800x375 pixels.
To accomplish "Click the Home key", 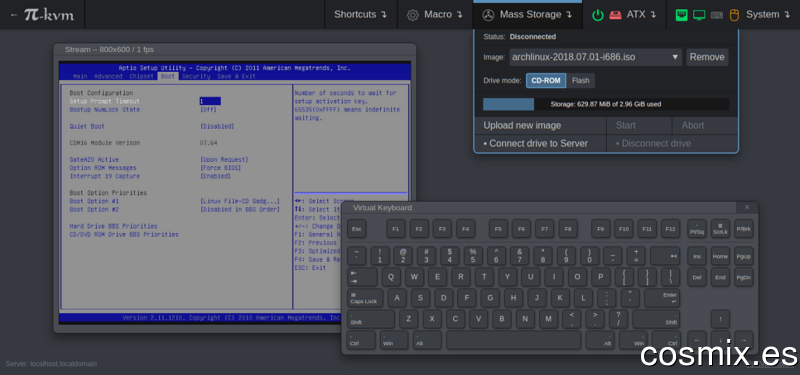I will (720, 256).
